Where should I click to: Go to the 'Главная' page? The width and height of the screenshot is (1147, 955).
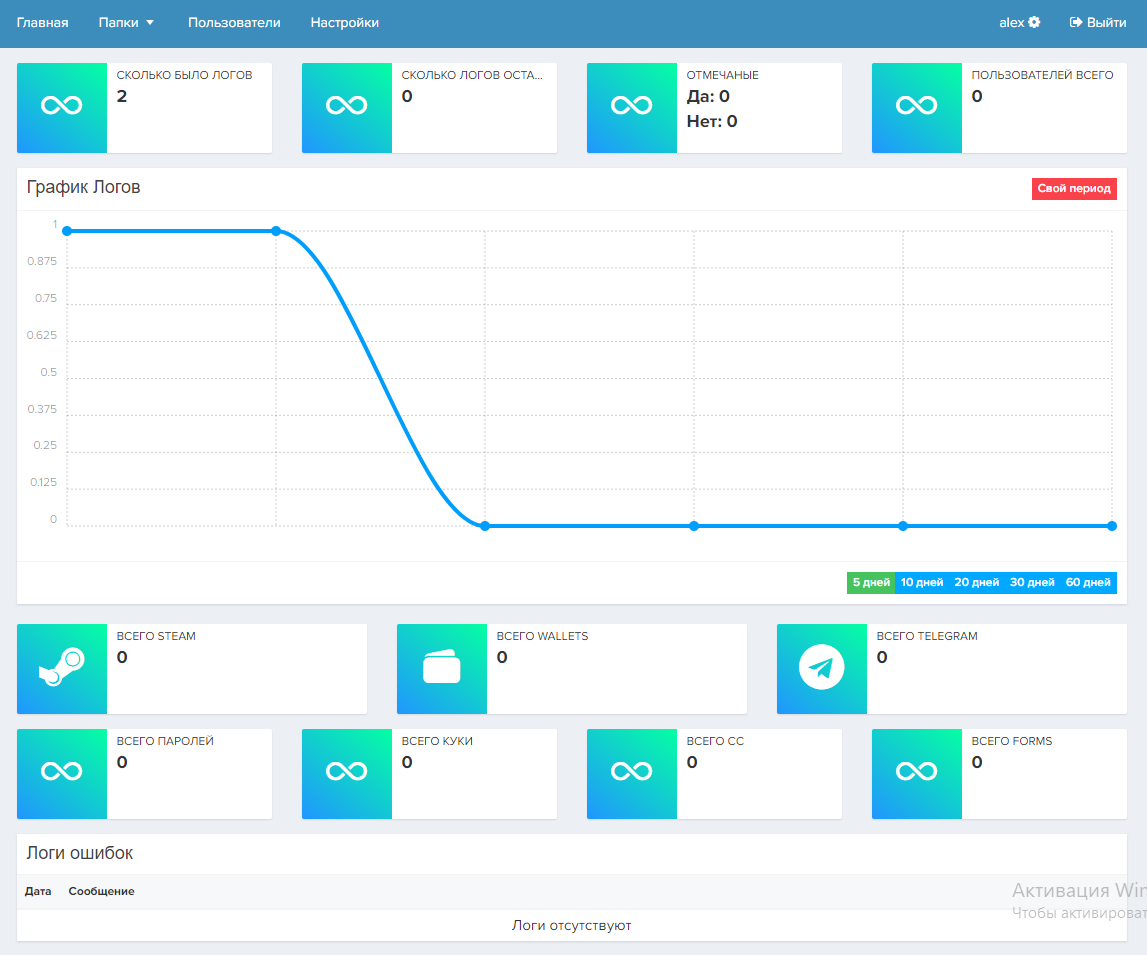click(42, 23)
